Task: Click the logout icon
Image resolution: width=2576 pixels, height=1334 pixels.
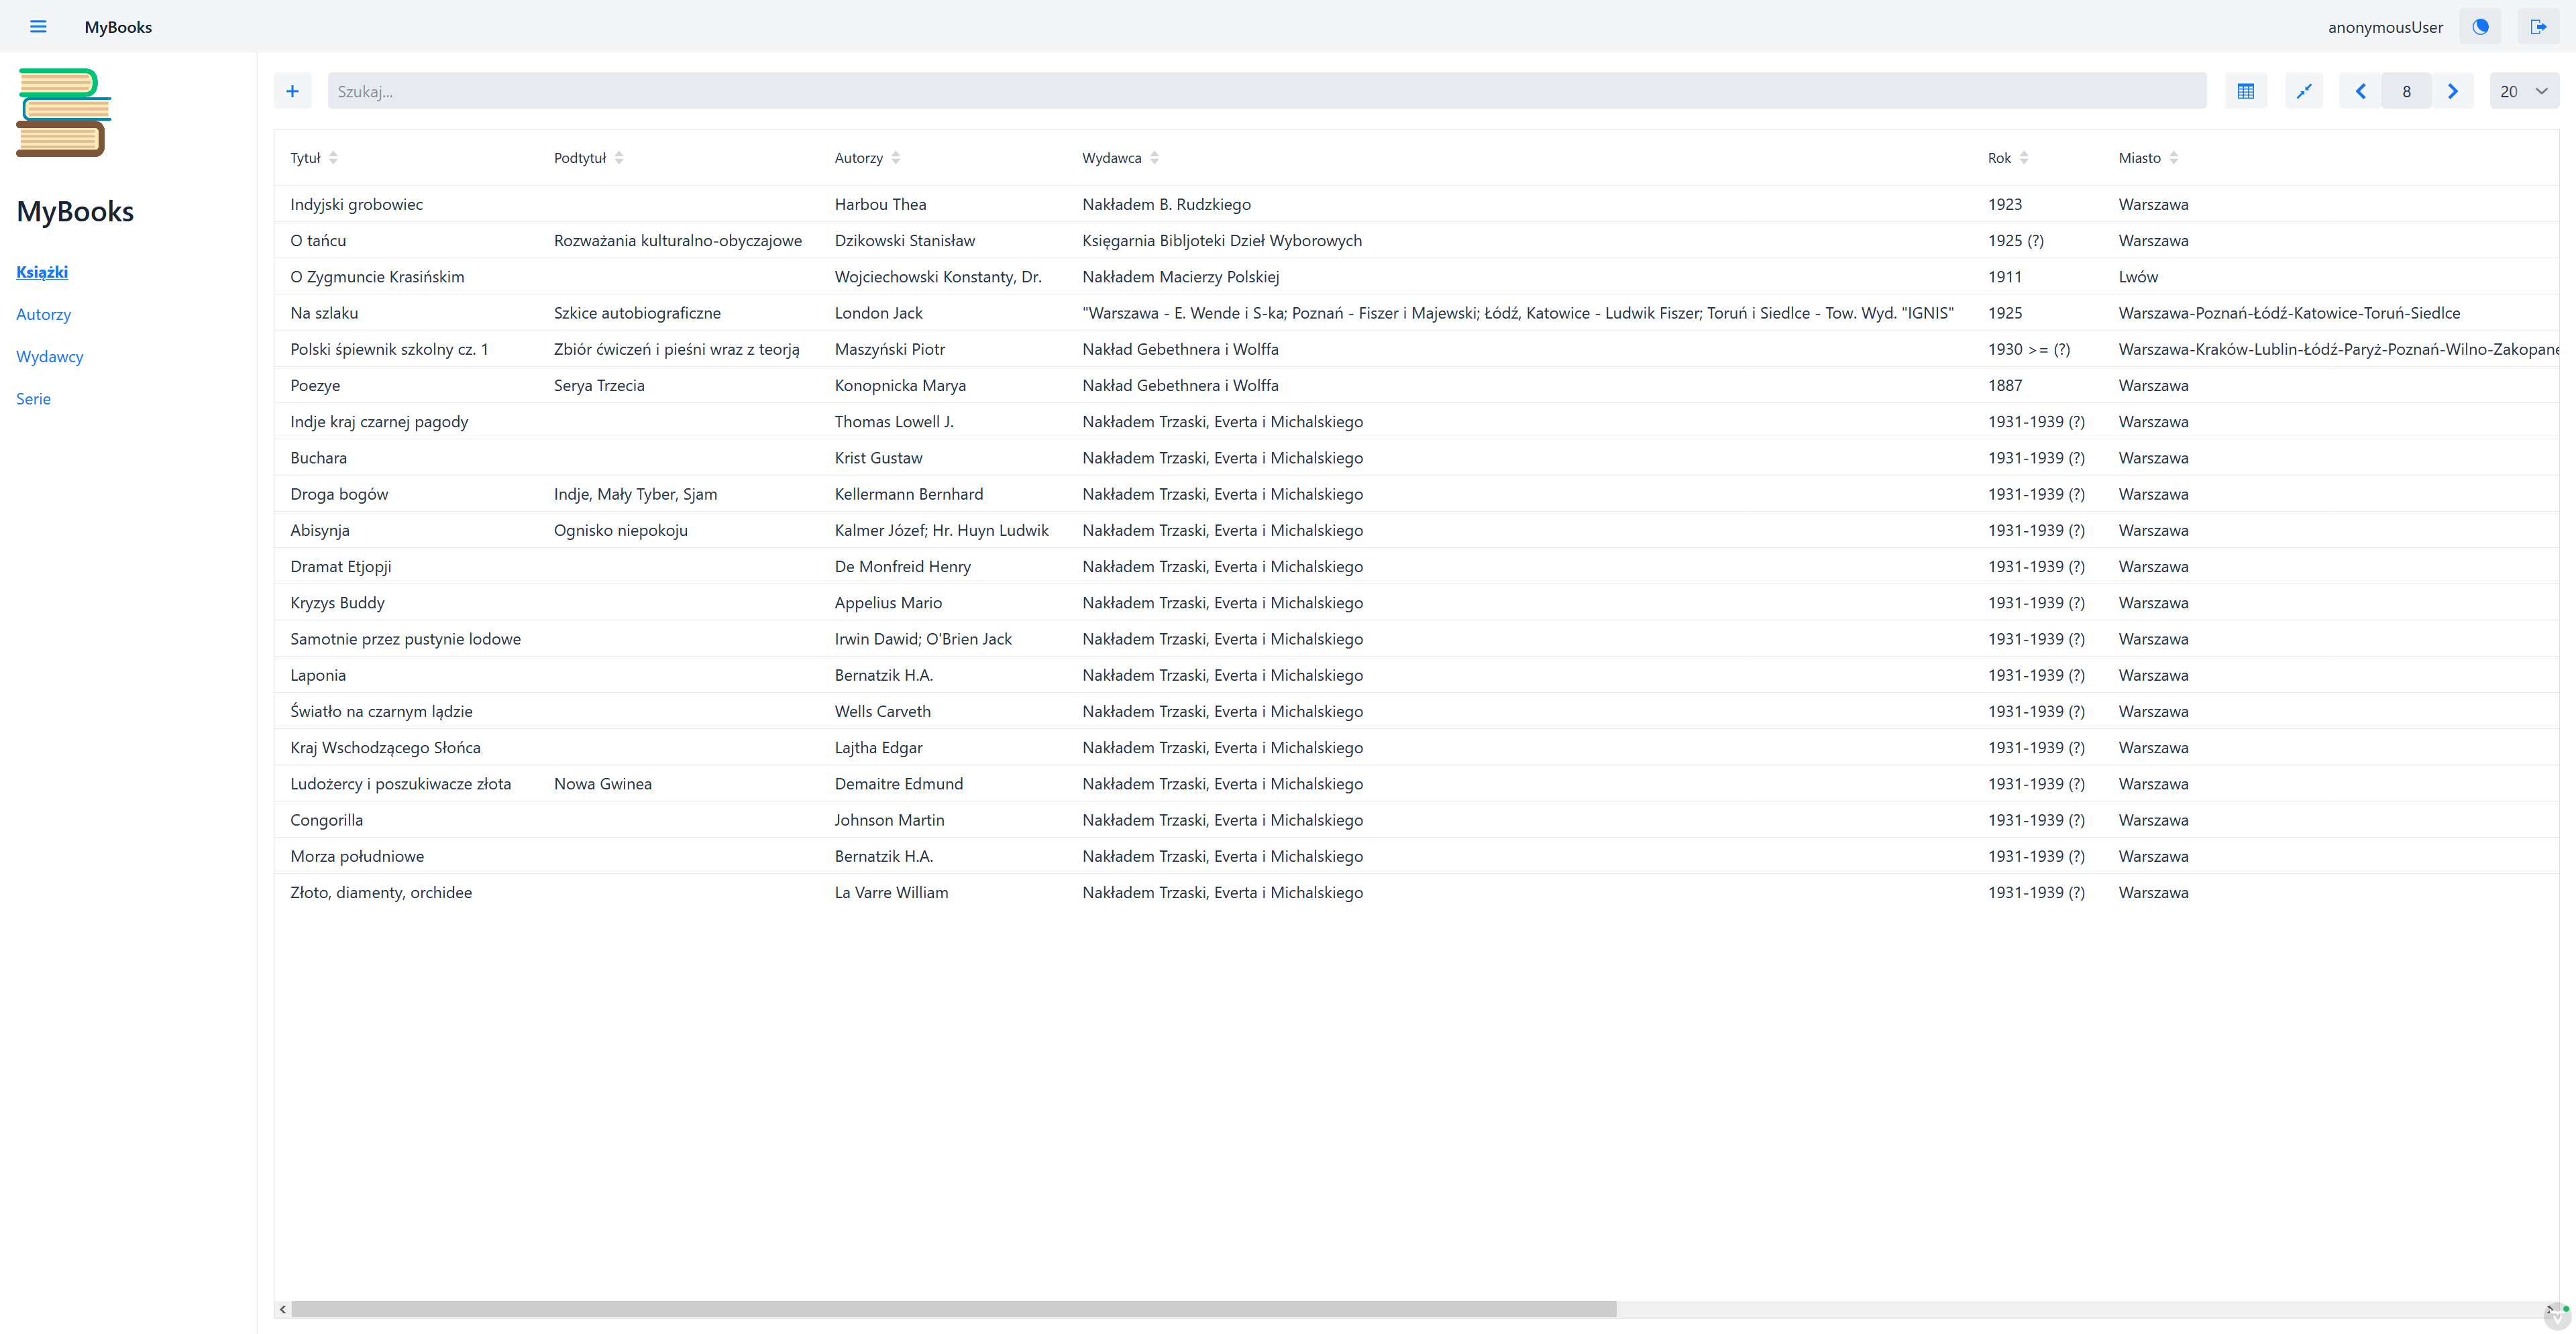Action: (2537, 27)
